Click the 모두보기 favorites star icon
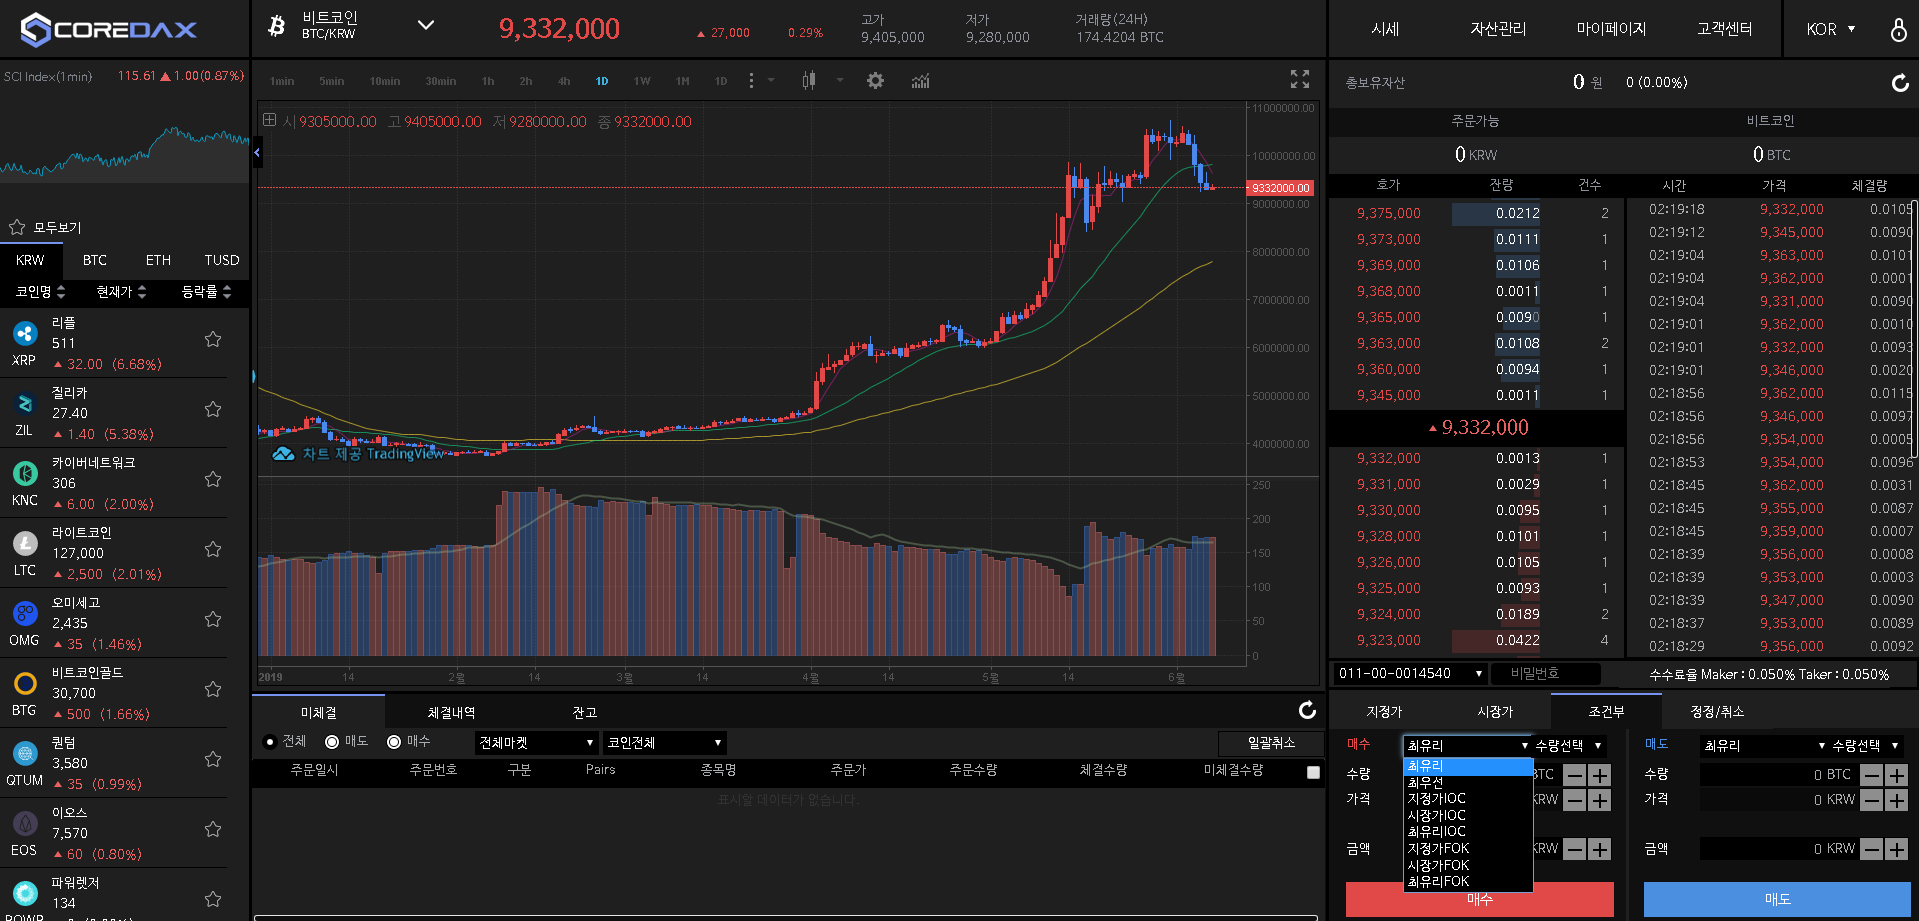Viewport: 1919px width, 921px height. point(17,227)
